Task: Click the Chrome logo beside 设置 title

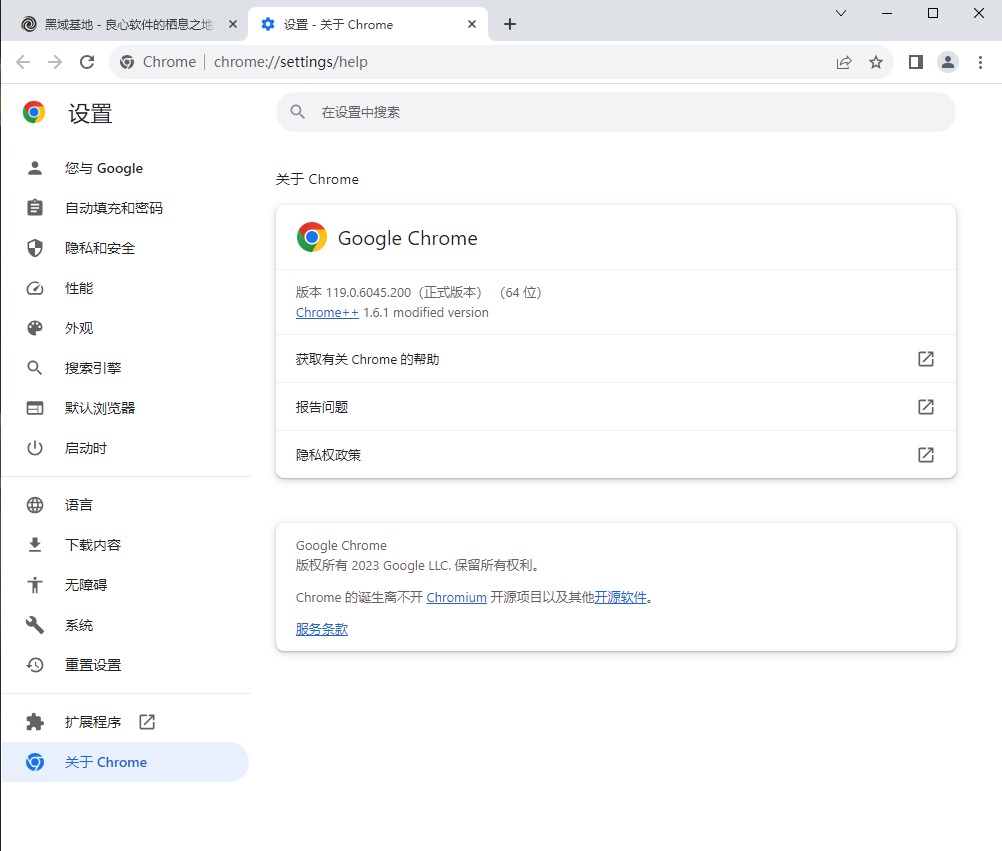Action: (34, 112)
